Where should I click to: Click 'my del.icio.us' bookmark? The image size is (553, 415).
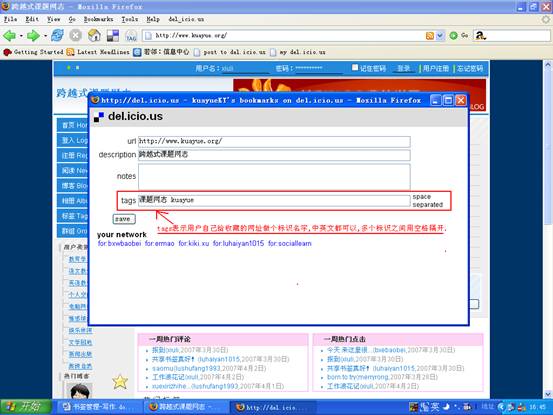(x=298, y=52)
